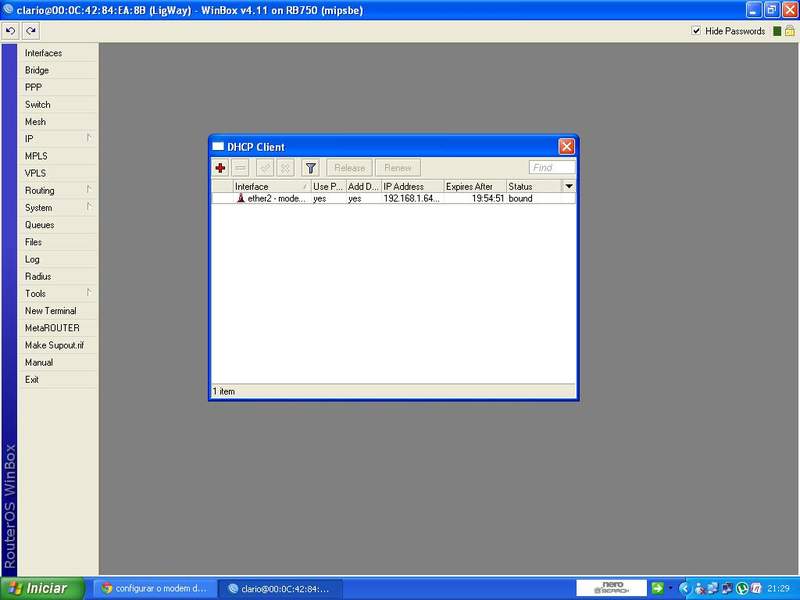Sort by the Interface column header
The width and height of the screenshot is (800, 600).
click(x=272, y=187)
